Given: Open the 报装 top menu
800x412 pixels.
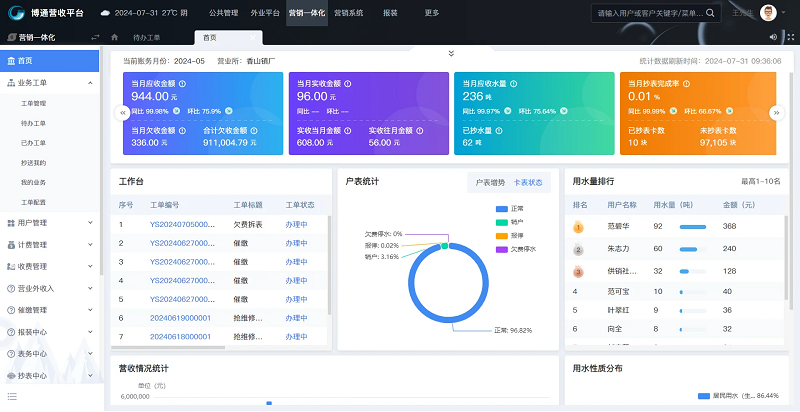Looking at the screenshot, I should click(x=390, y=13).
